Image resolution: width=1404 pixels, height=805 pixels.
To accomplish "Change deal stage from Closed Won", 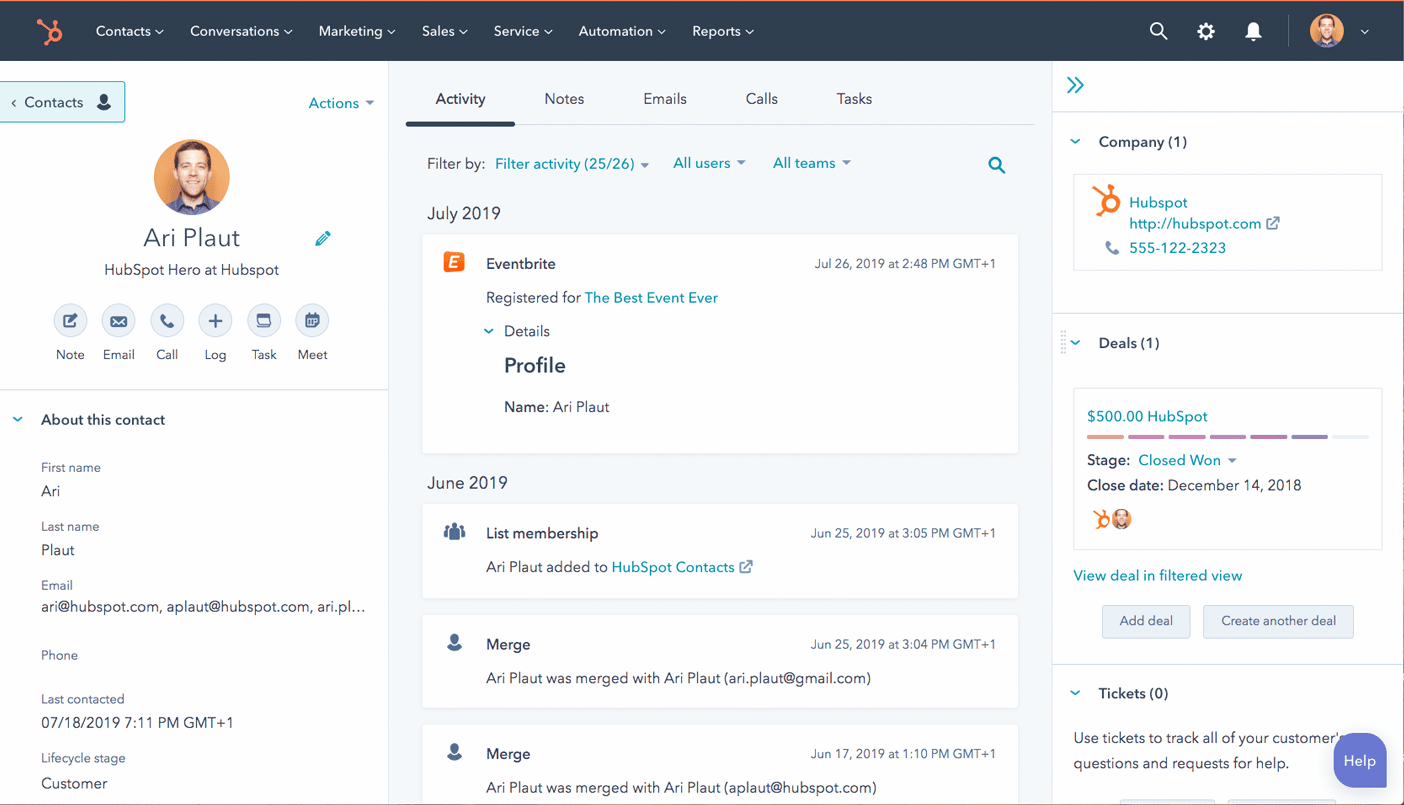I will click(1186, 460).
